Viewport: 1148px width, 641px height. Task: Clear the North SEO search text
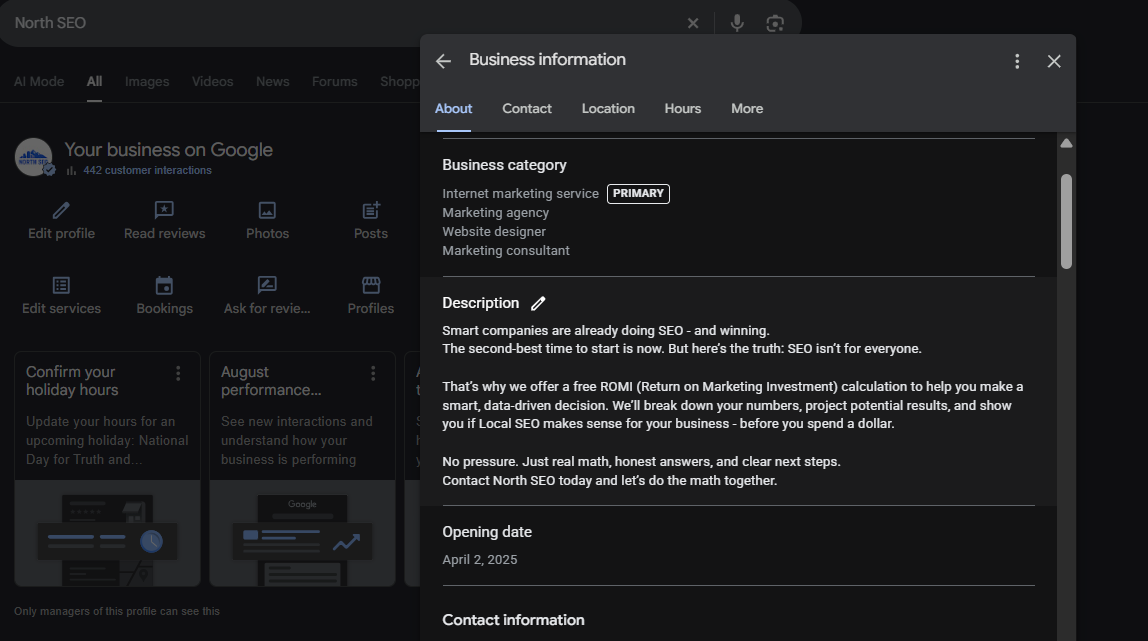(693, 23)
